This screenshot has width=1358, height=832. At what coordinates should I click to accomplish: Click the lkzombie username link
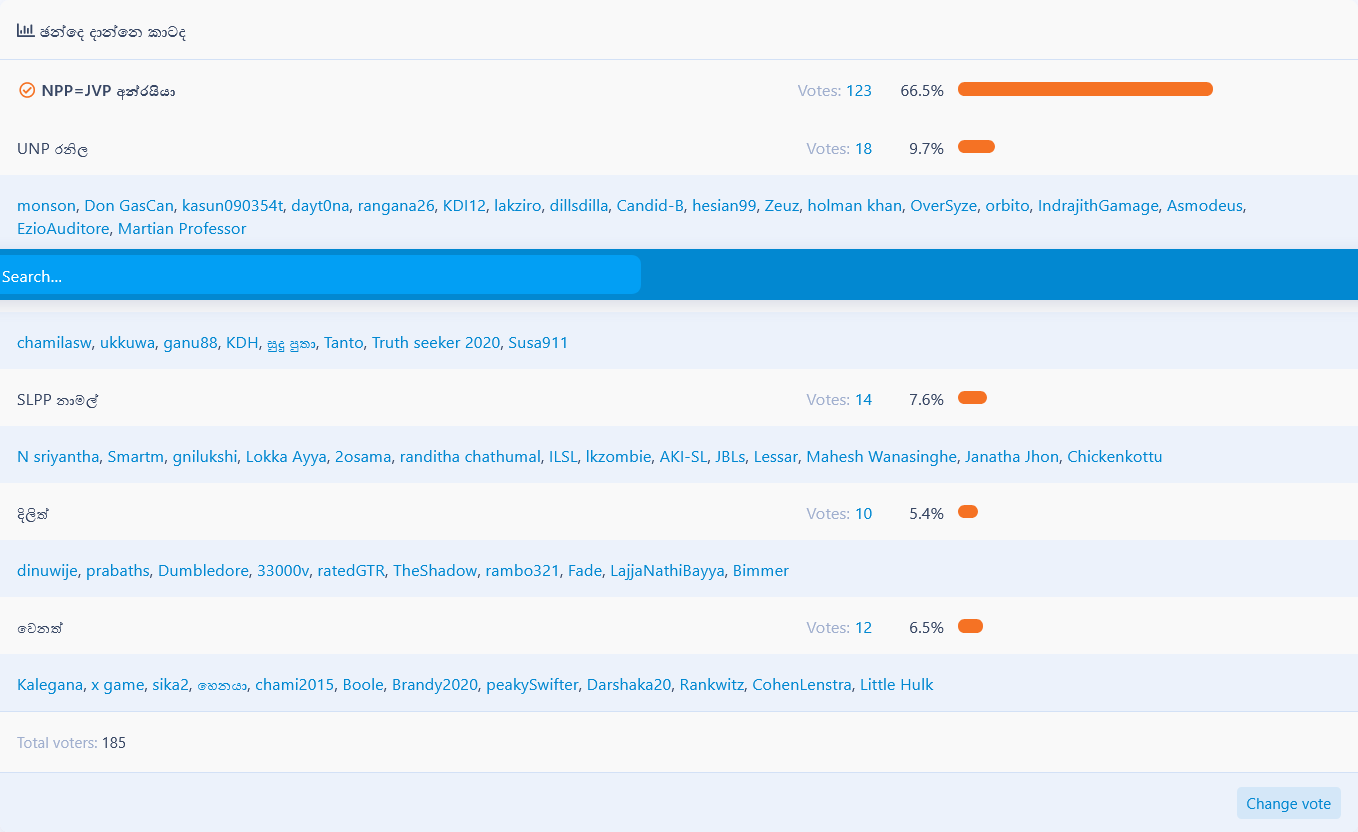coord(618,457)
